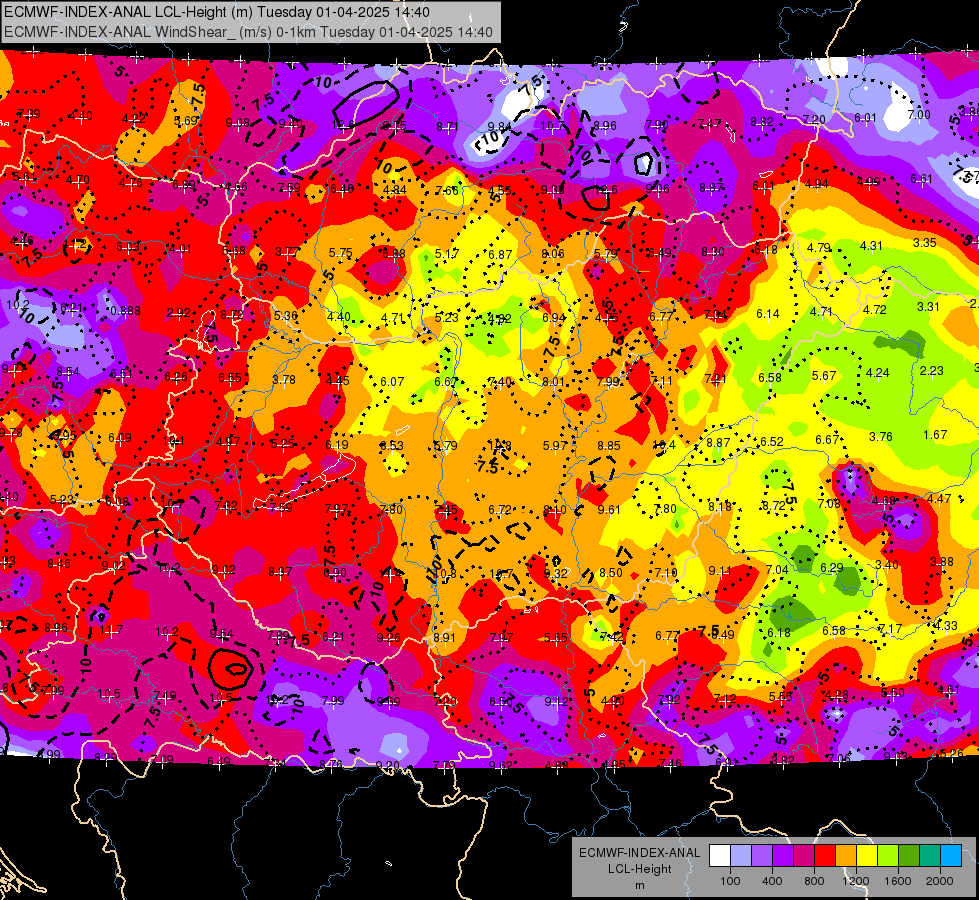Click the wind shear value 6.29

coord(832,568)
